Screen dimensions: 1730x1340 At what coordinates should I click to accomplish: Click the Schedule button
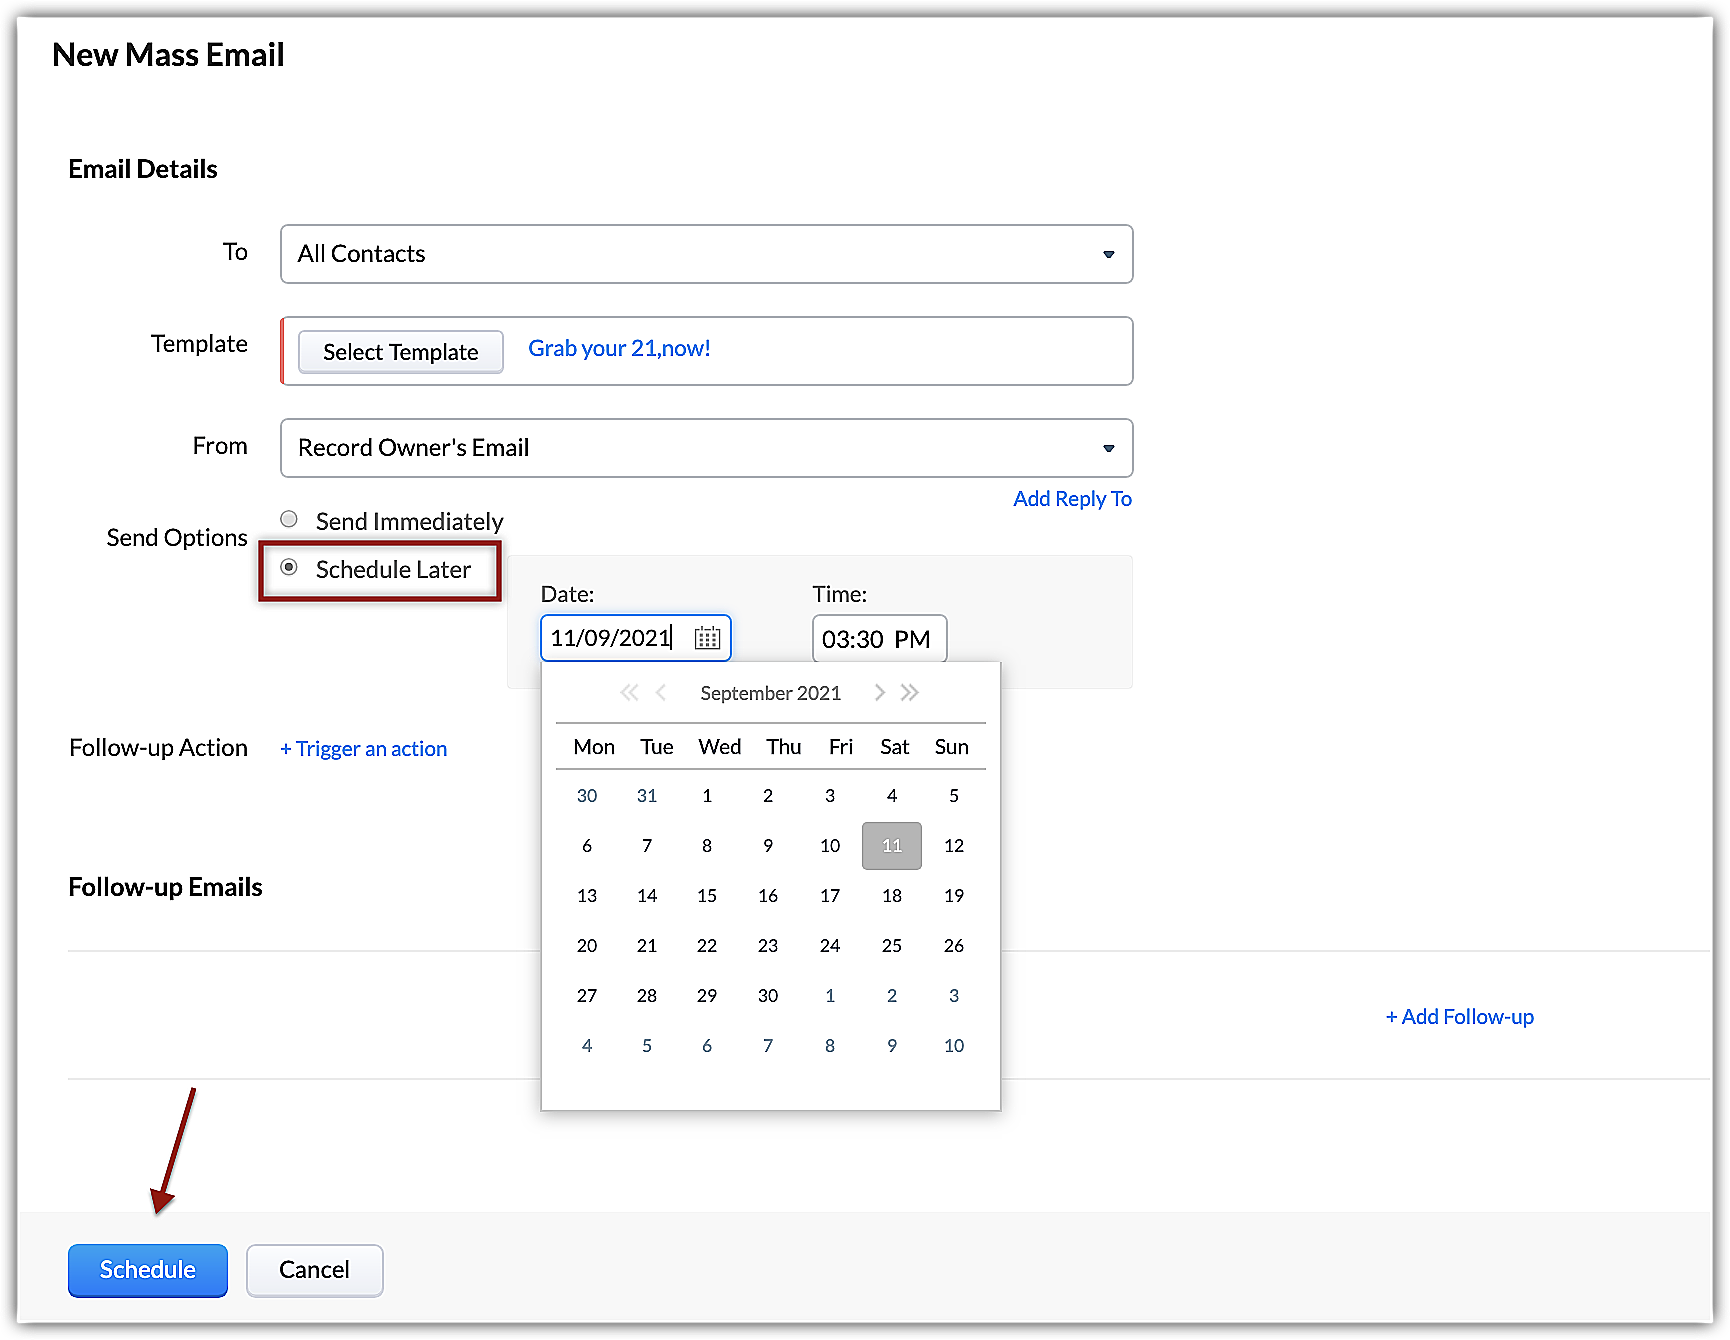click(148, 1270)
